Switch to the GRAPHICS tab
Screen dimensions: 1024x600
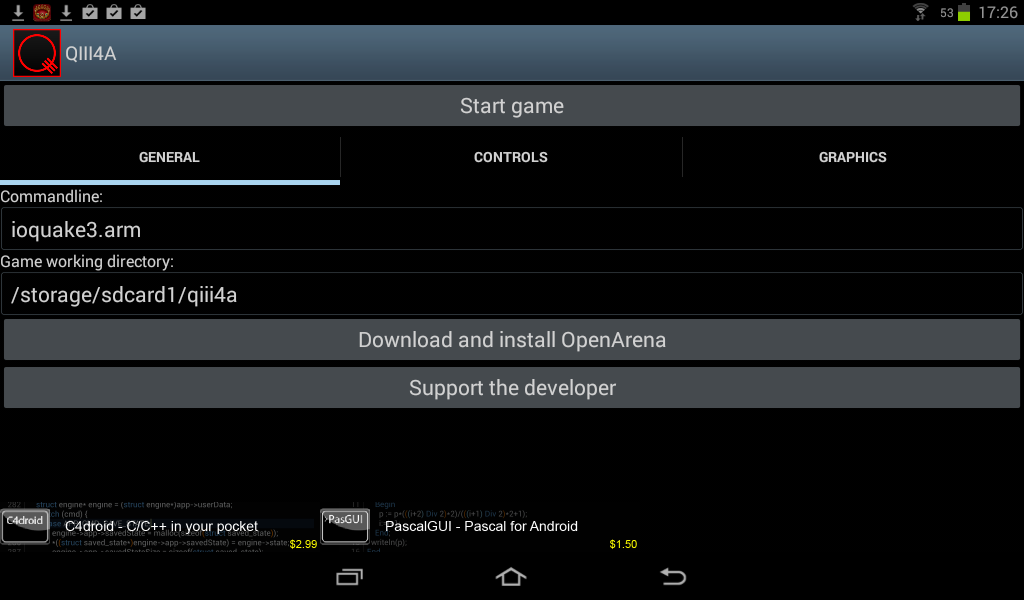853,157
